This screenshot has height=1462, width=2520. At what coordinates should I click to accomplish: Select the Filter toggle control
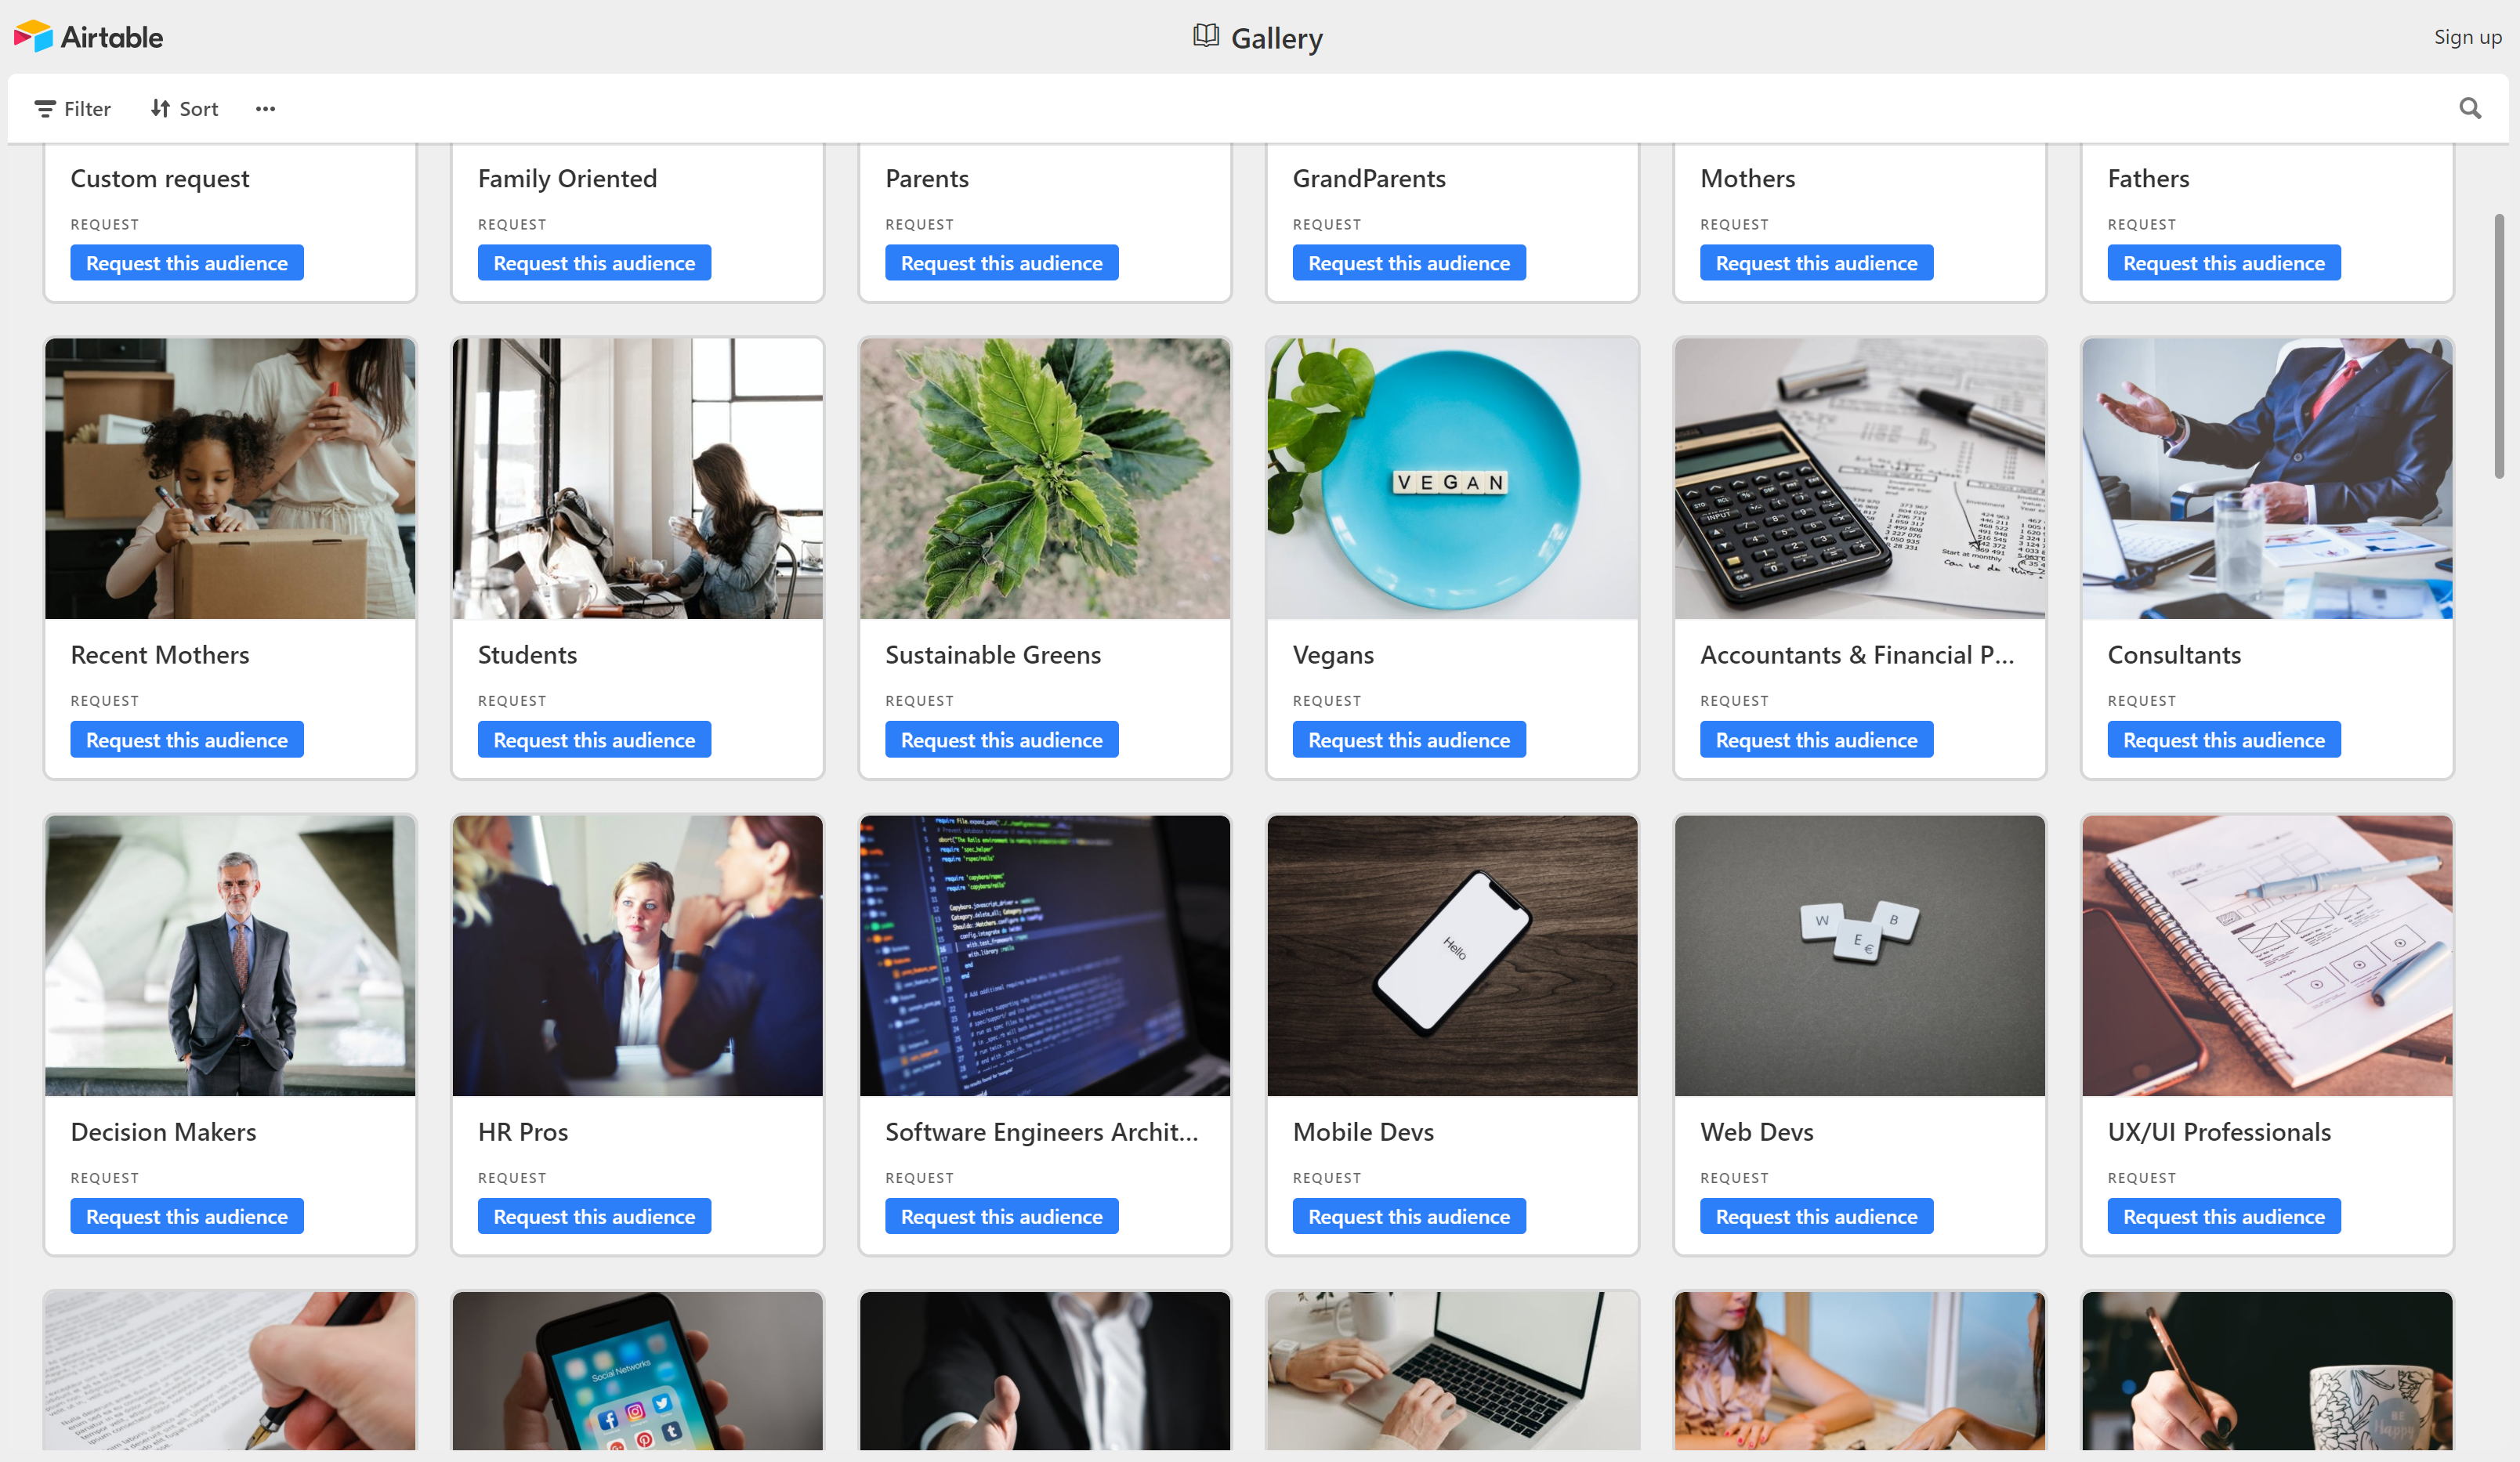[x=70, y=108]
